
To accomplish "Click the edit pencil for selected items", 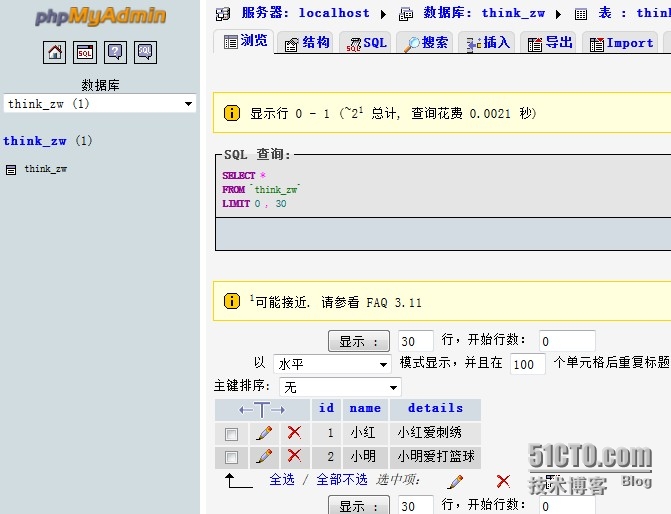I will click(x=455, y=481).
